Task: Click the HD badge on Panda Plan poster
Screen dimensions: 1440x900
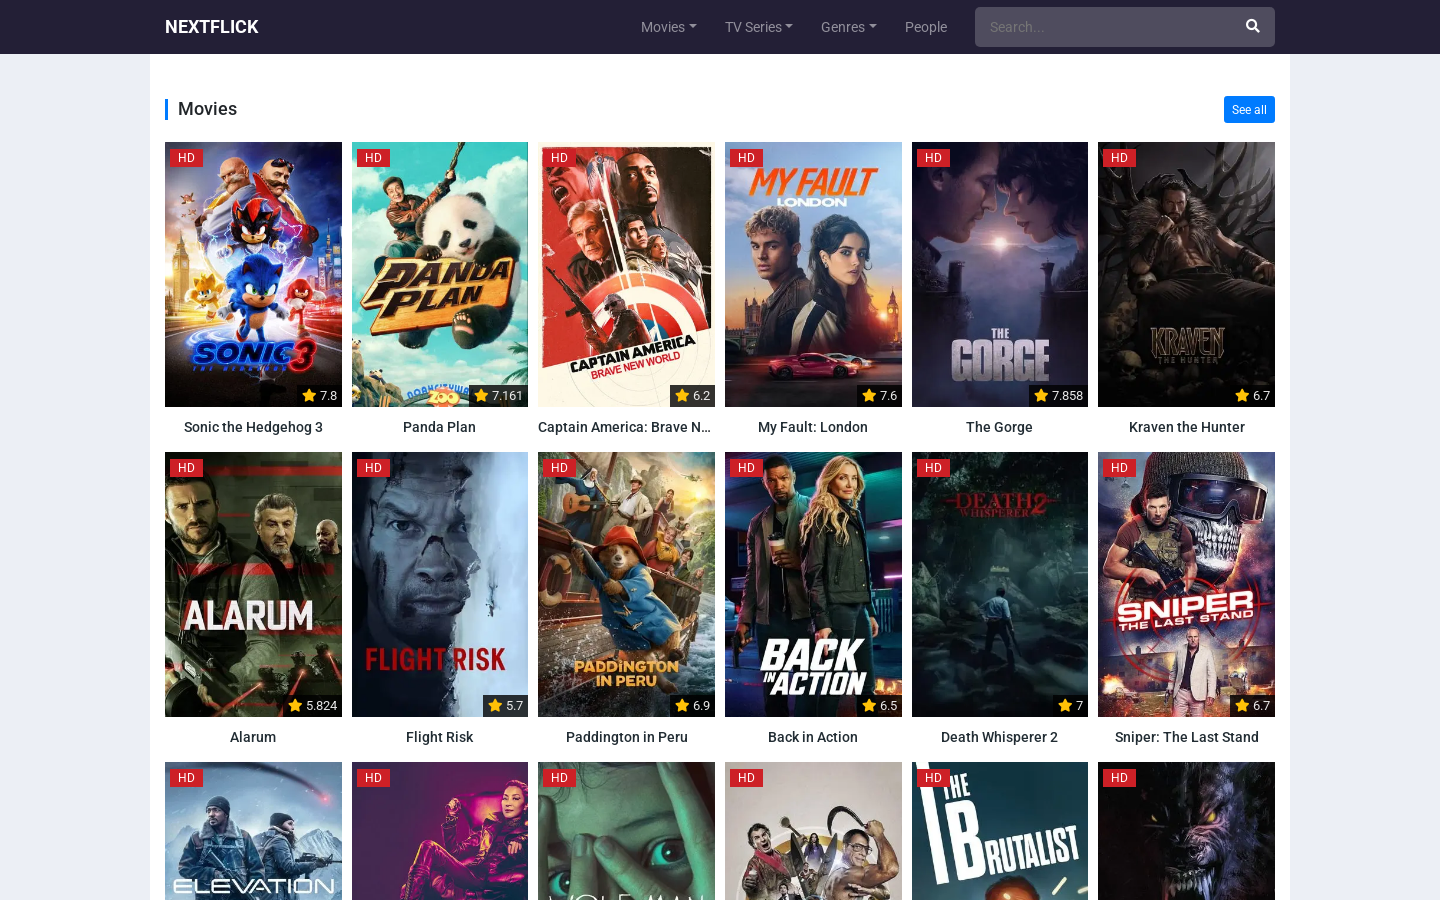Action: point(373,158)
